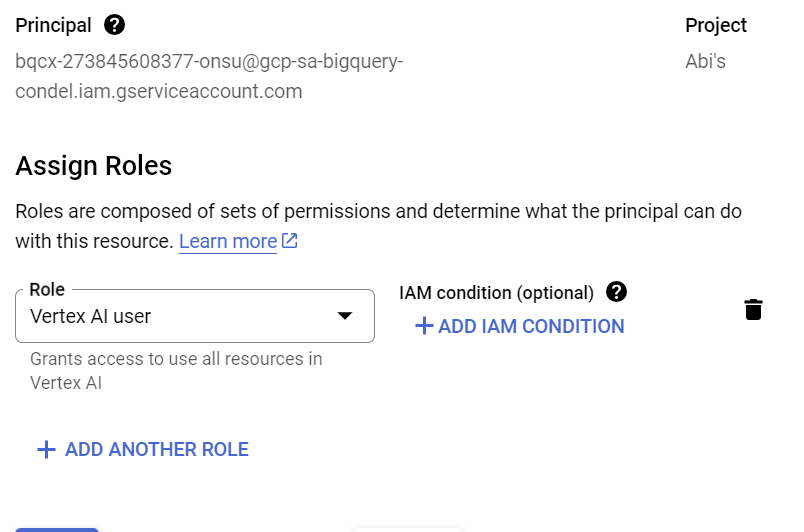The width and height of the screenshot is (804, 532).
Task: Open the Role dropdown arrow
Action: tap(344, 316)
